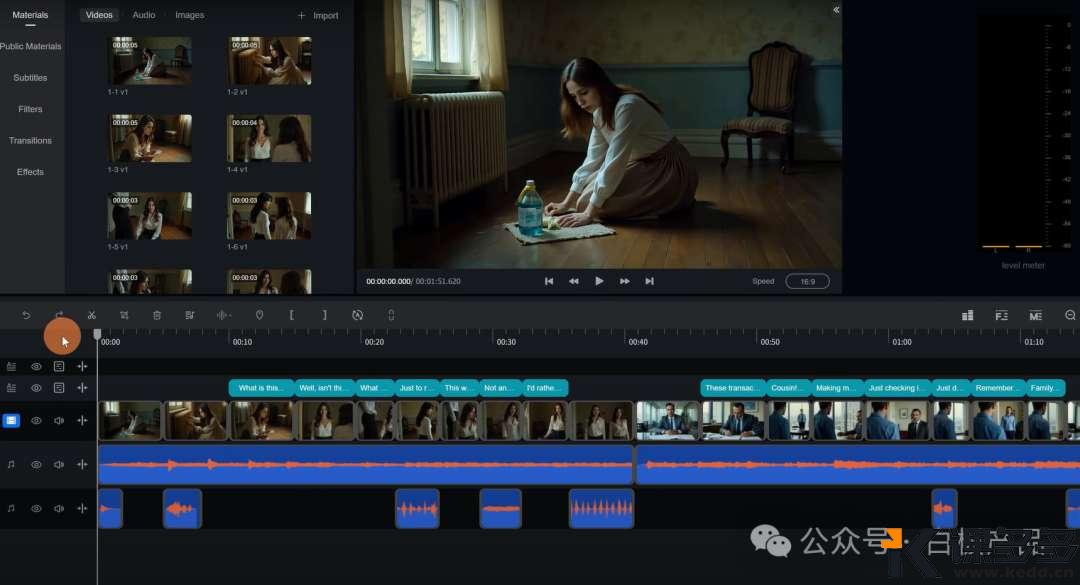This screenshot has width=1080, height=585.
Task: Select the 1-2 v1 video thumbnail
Action: click(x=269, y=61)
